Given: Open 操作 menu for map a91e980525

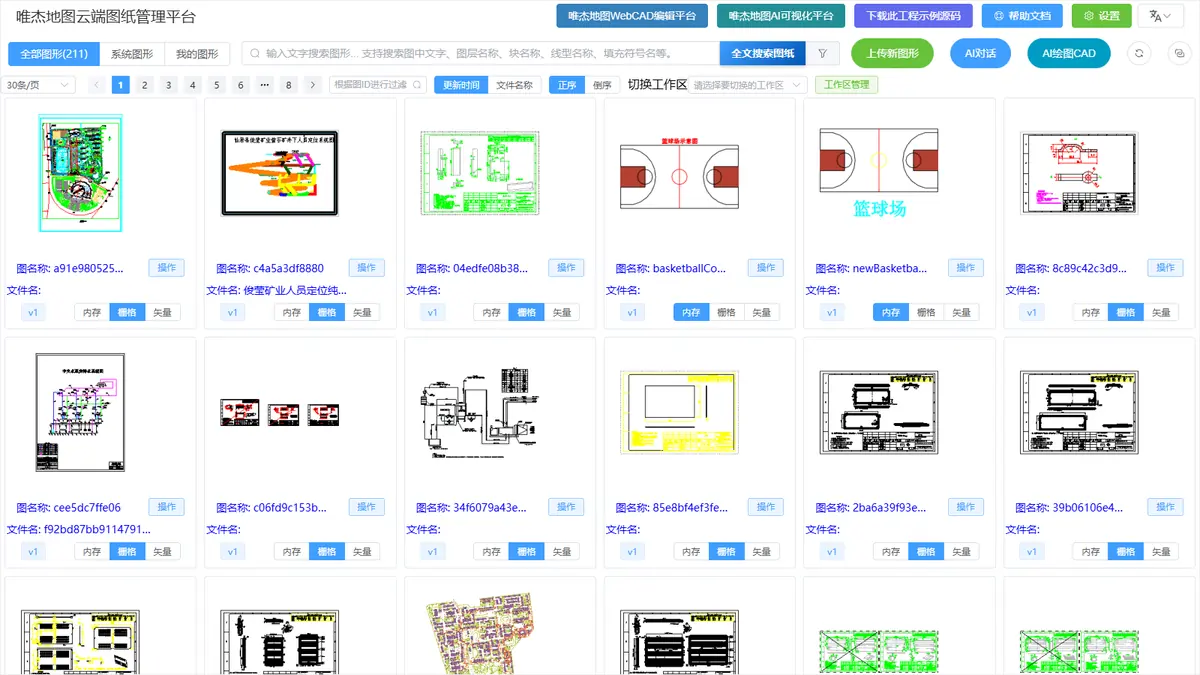Looking at the screenshot, I should (x=166, y=268).
